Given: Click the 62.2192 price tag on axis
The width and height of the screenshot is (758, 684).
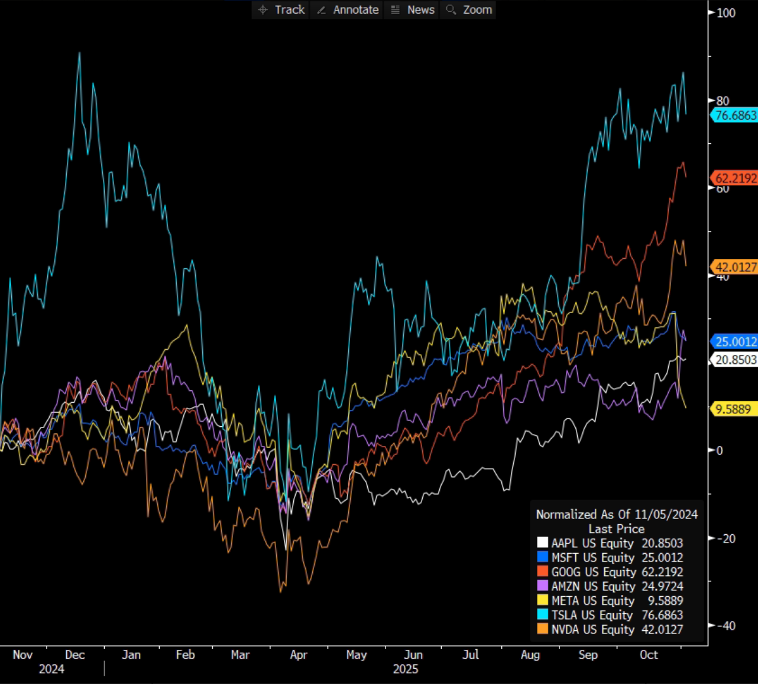Looking at the screenshot, I should click(734, 178).
